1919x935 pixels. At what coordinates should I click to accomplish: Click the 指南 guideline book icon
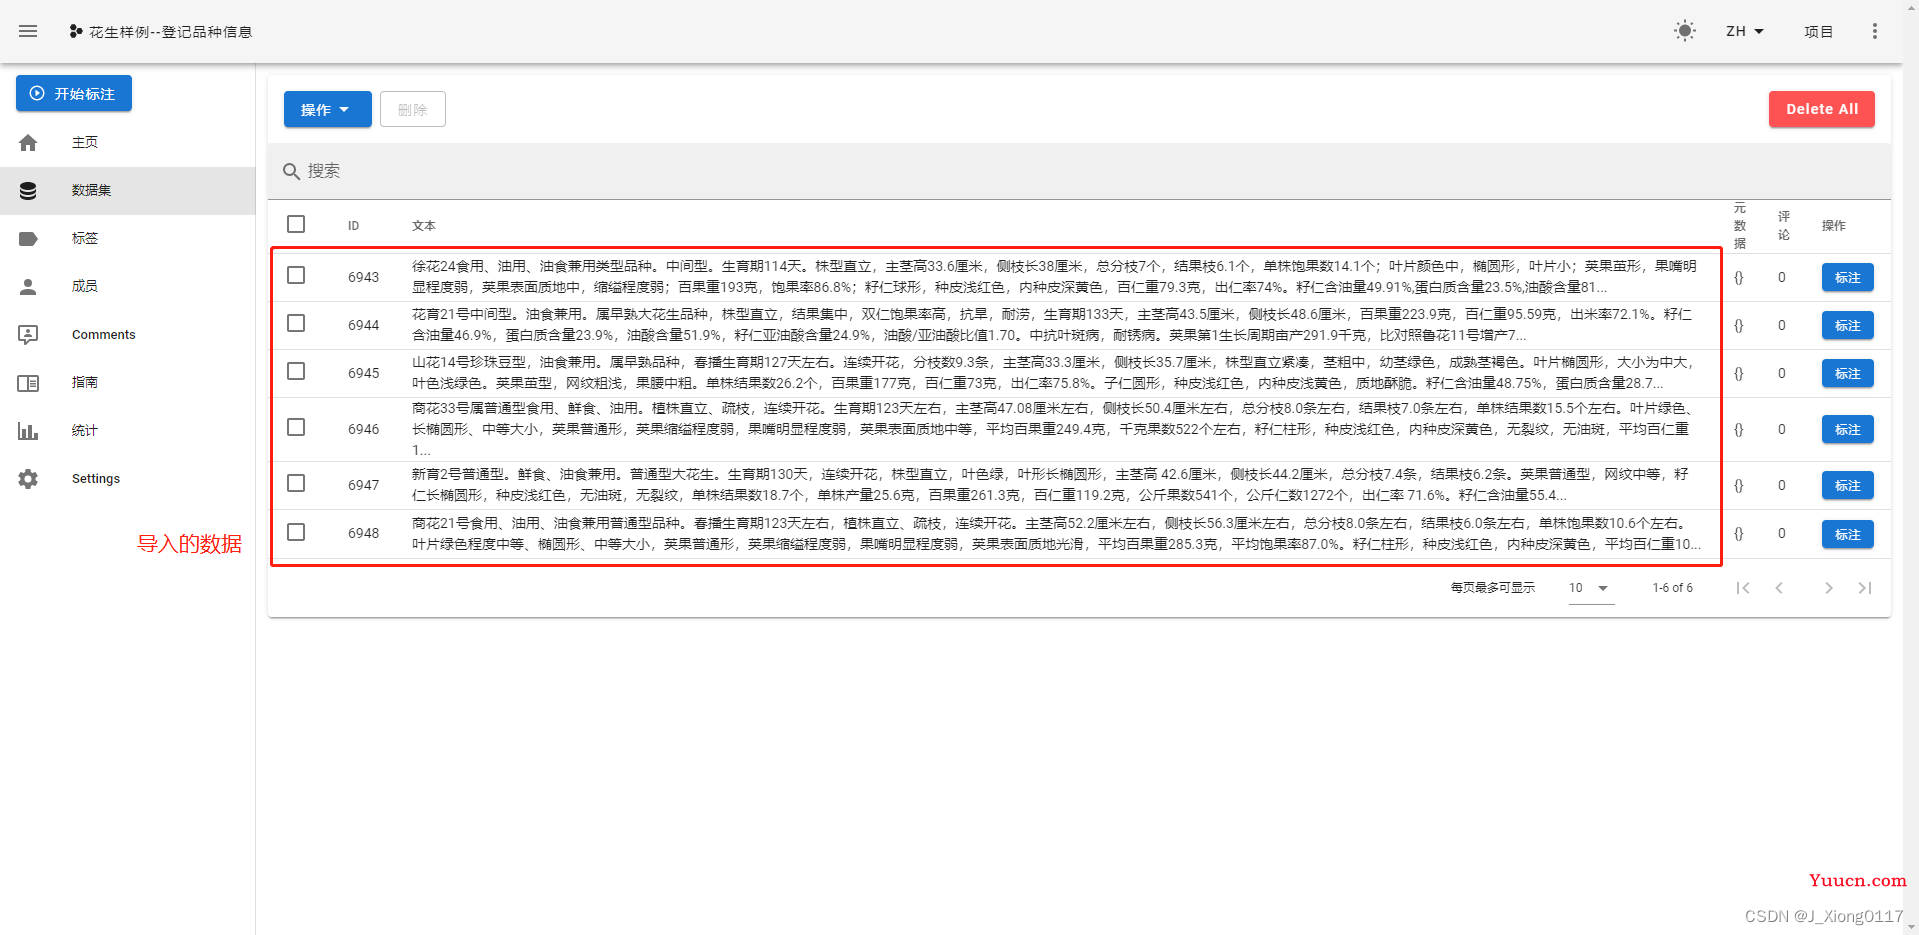pos(28,382)
